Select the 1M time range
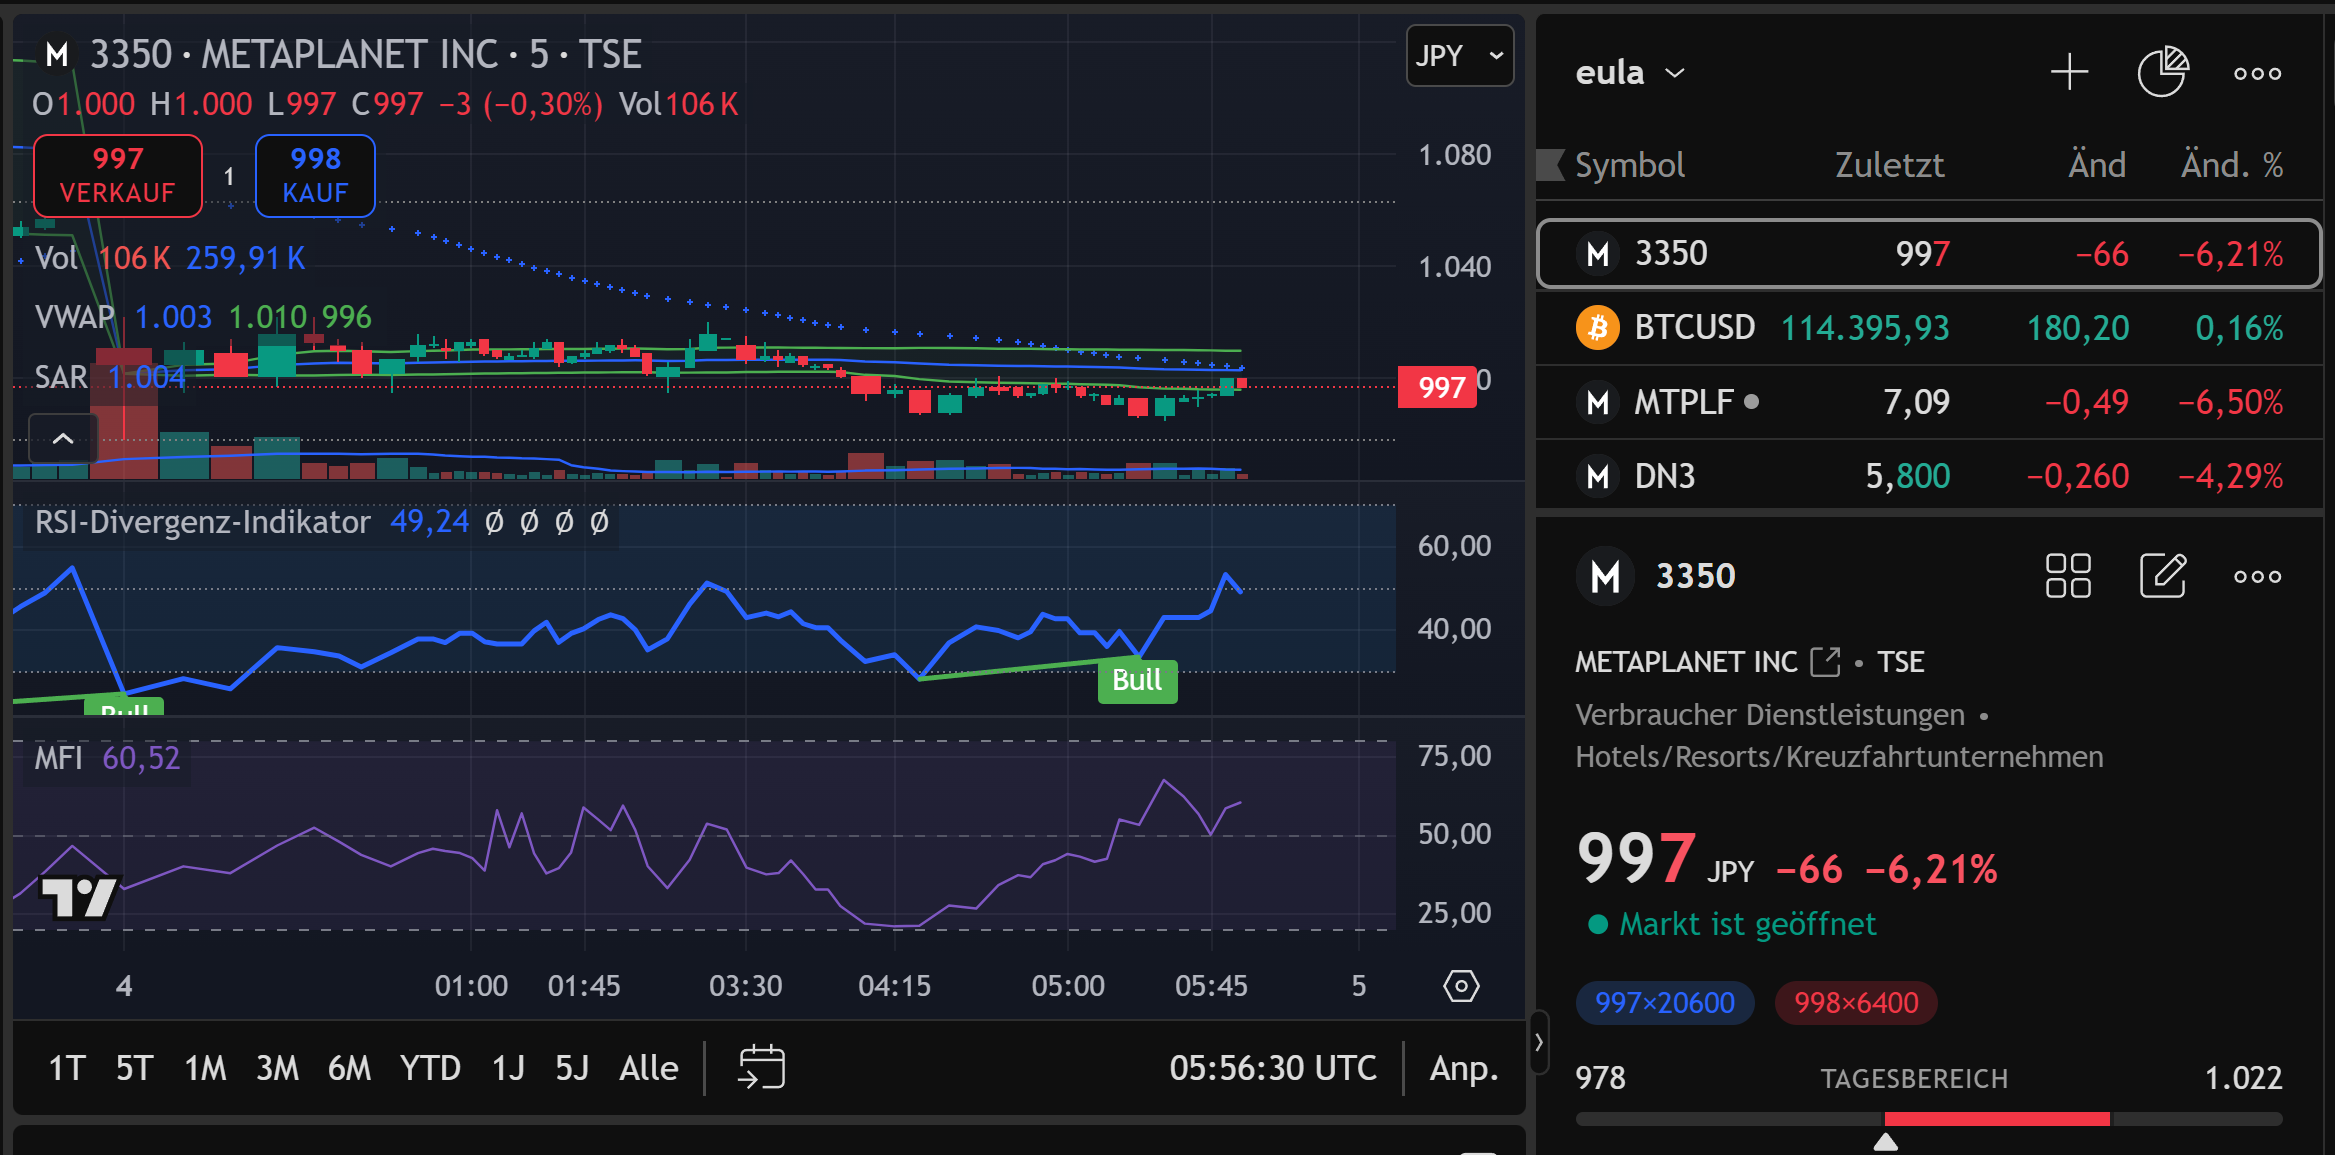This screenshot has width=2335, height=1155. (x=205, y=1068)
